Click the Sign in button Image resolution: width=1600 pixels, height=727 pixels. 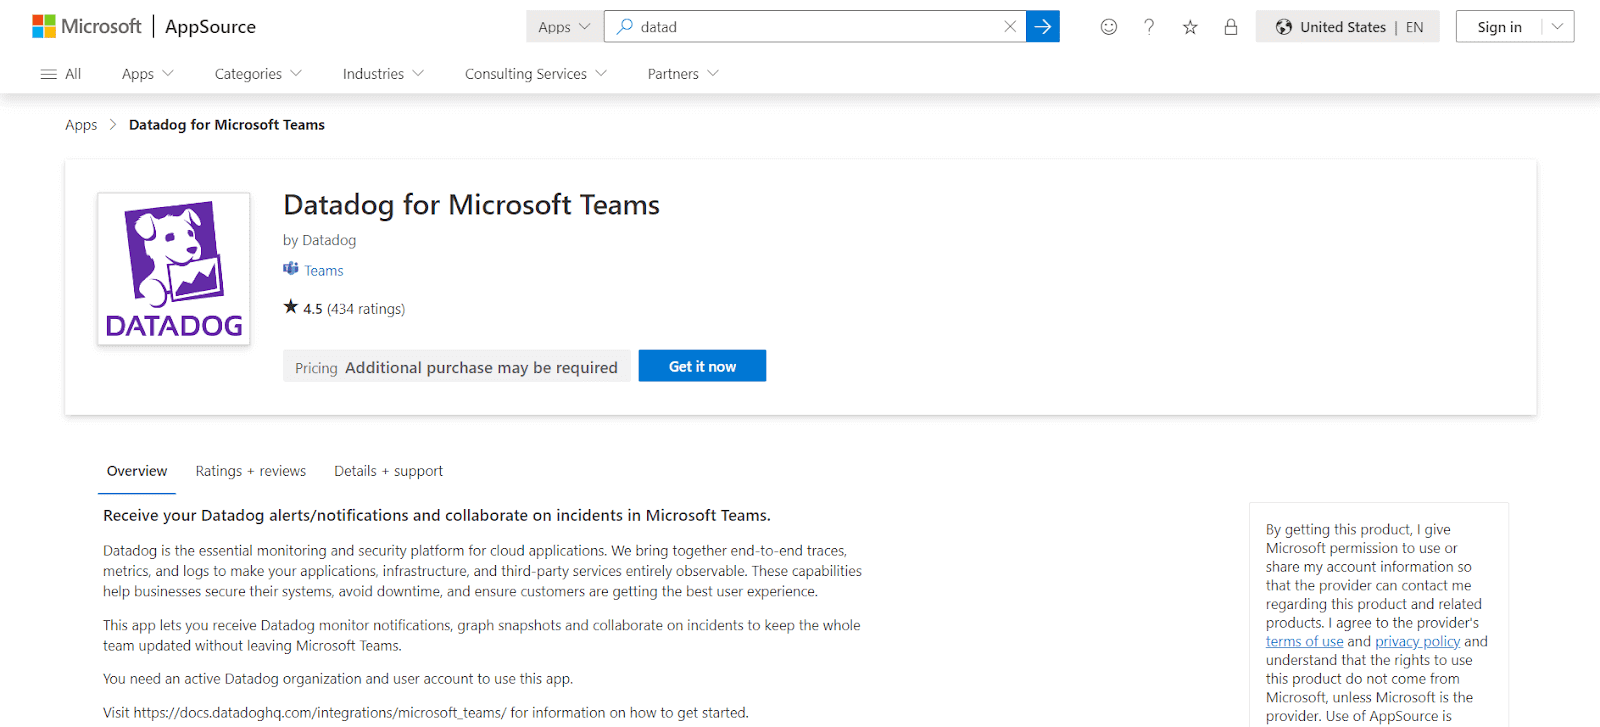coord(1499,27)
